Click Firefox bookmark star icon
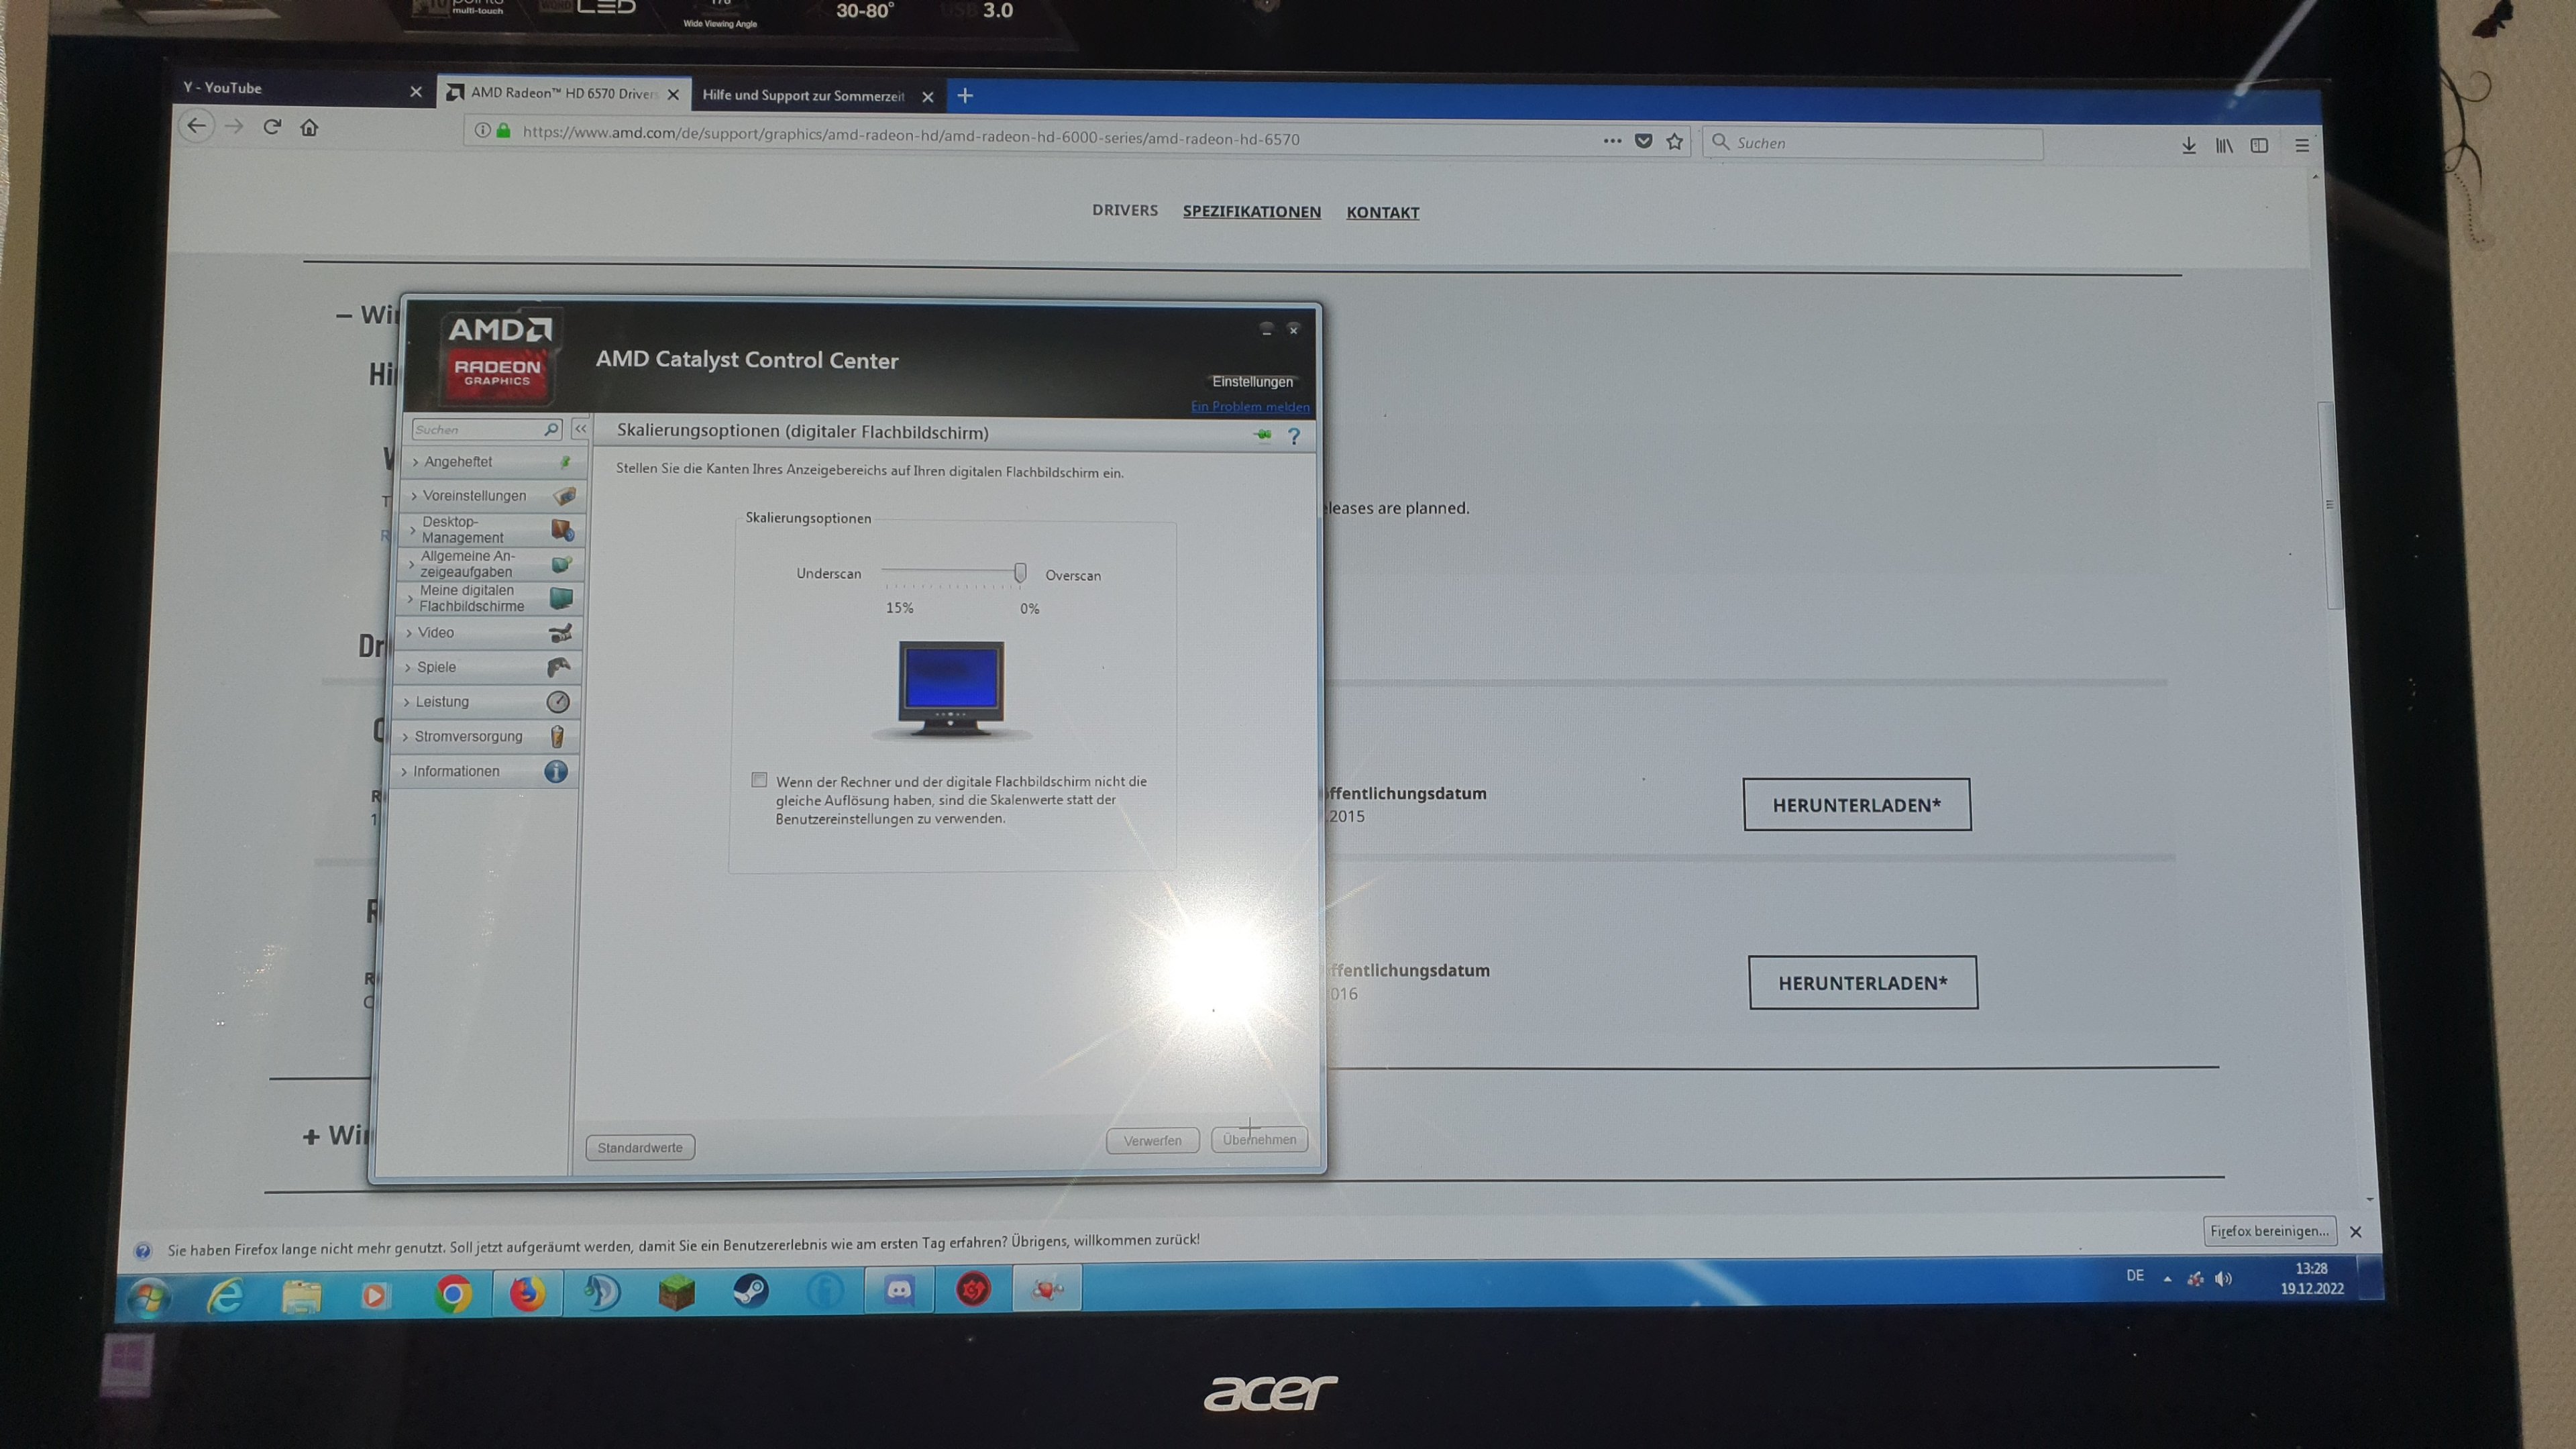 coord(1675,141)
